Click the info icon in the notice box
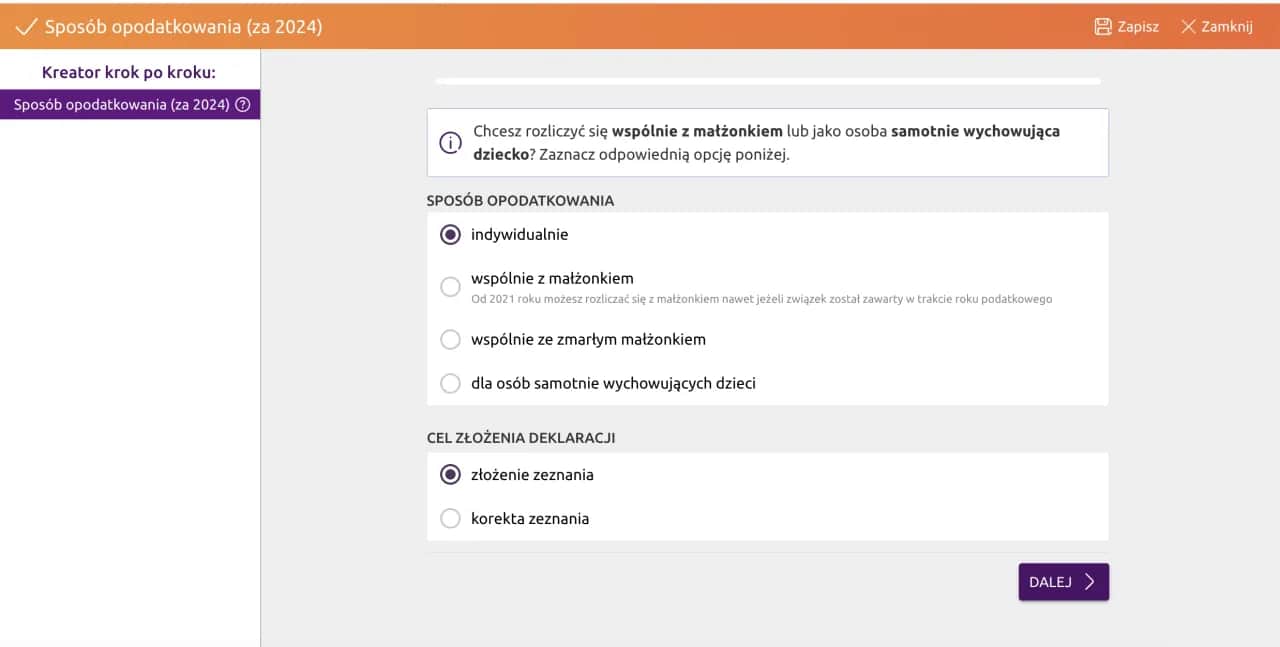Image resolution: width=1280 pixels, height=647 pixels. (451, 143)
